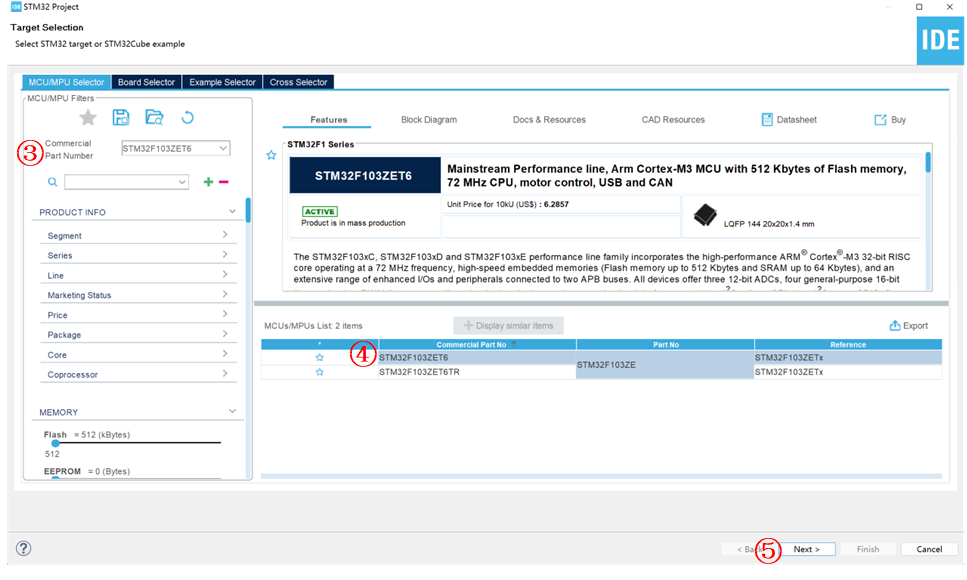
Task: Click the favorites star icon in MCU filters
Action: click(x=88, y=118)
